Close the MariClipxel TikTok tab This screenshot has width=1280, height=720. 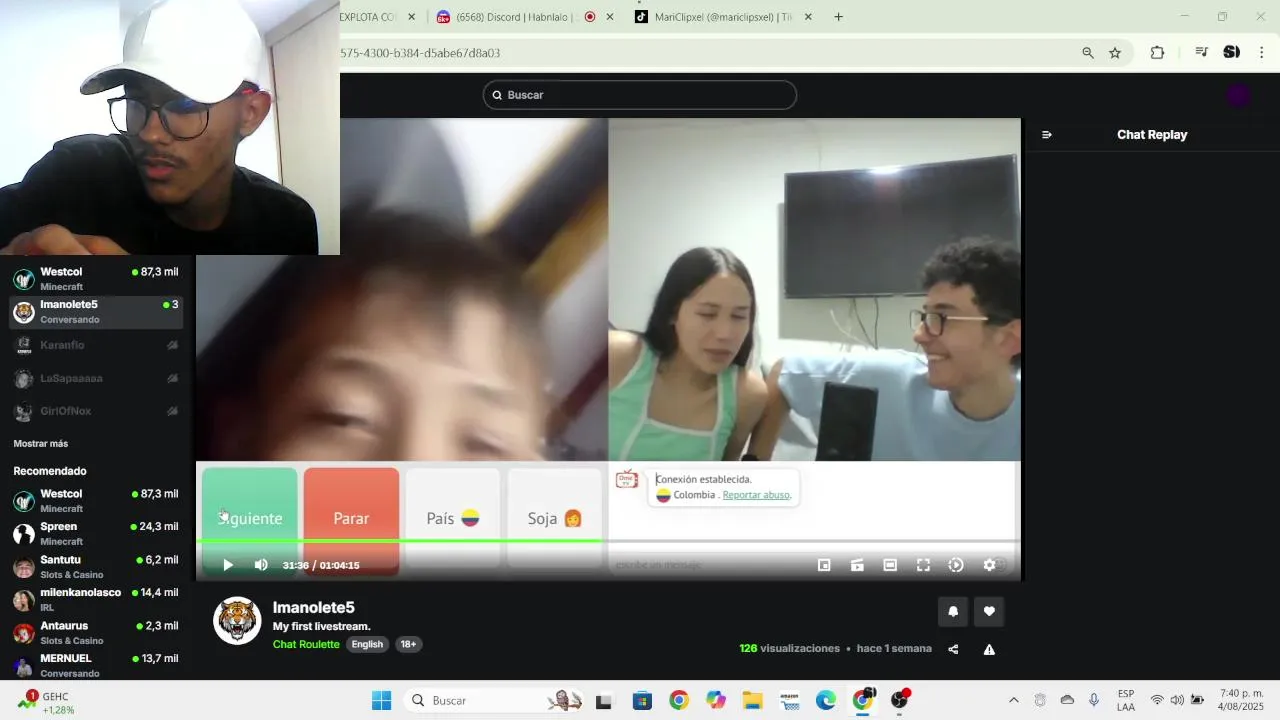click(x=808, y=17)
